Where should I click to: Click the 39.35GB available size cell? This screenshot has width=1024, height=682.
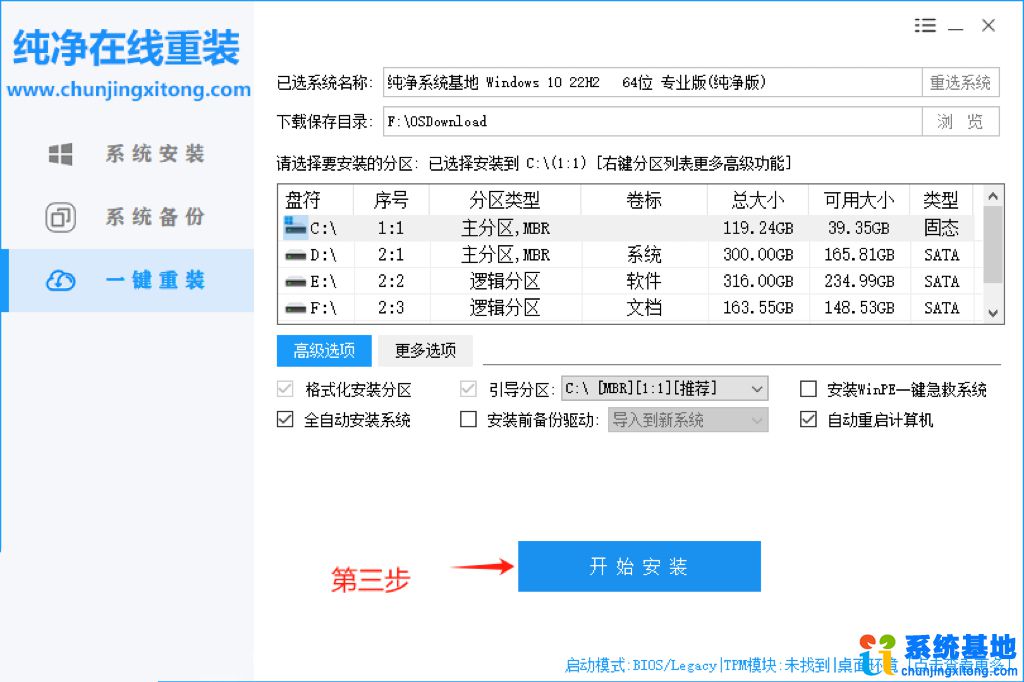pyautogui.click(x=859, y=228)
